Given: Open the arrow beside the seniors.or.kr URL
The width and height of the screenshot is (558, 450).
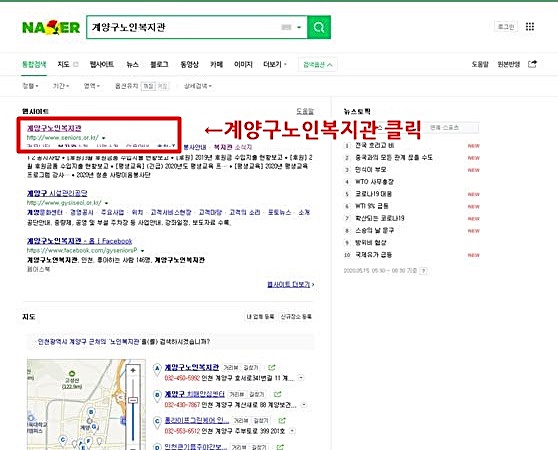Looking at the screenshot, I should tap(104, 138).
